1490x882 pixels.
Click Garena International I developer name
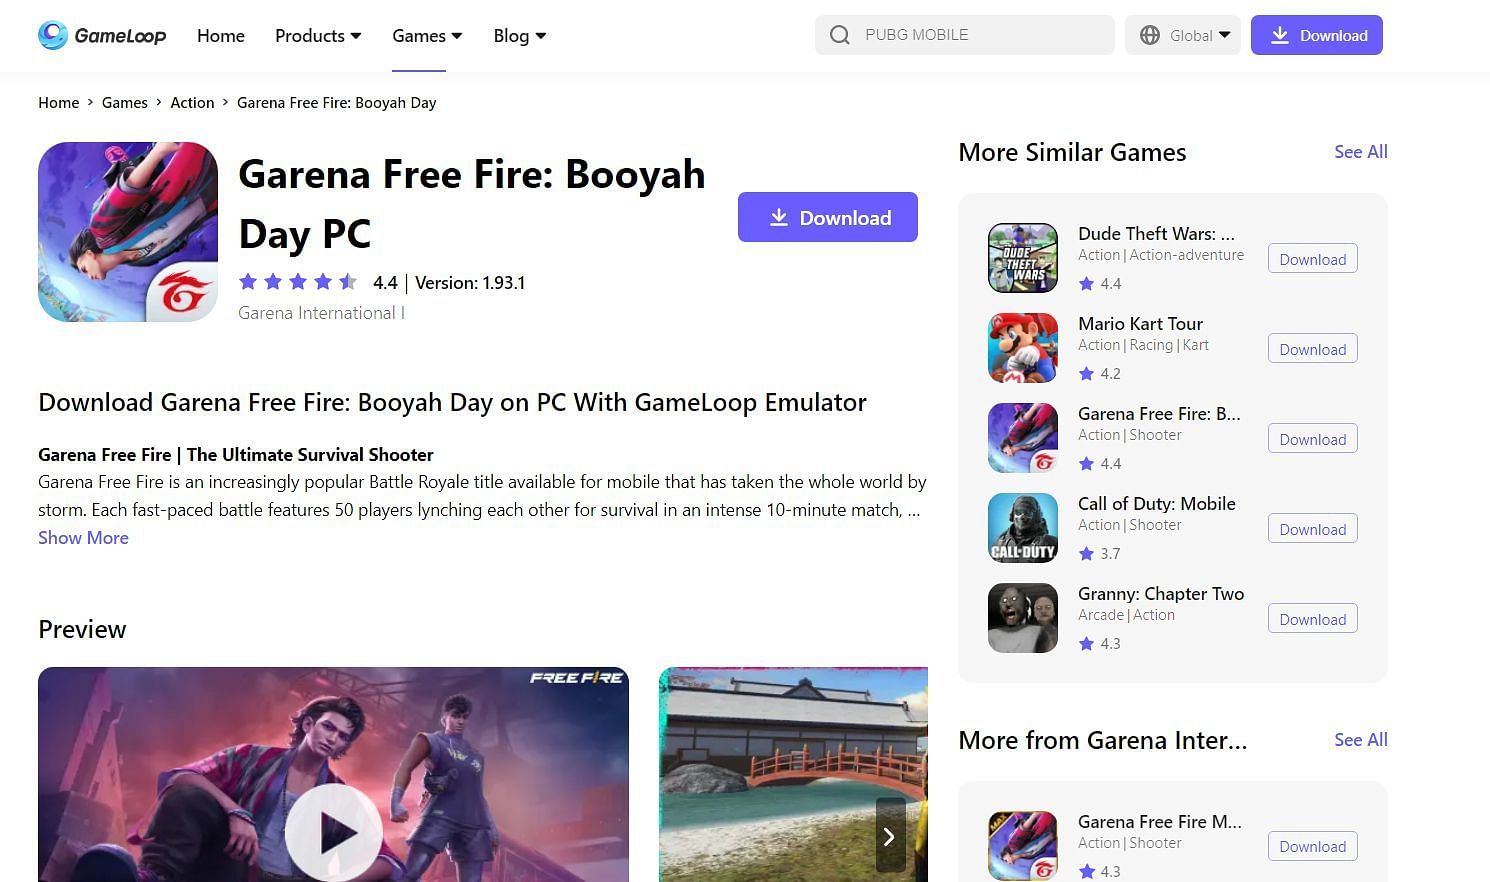(321, 313)
